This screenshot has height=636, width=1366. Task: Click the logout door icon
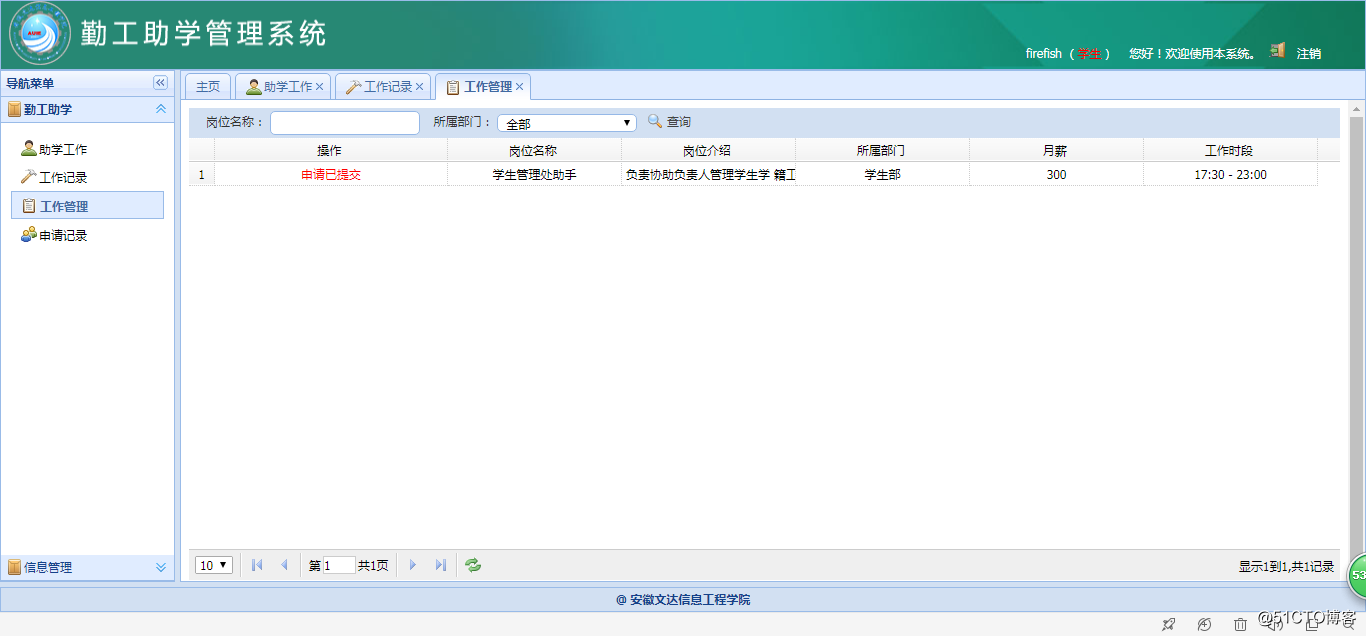[1277, 50]
